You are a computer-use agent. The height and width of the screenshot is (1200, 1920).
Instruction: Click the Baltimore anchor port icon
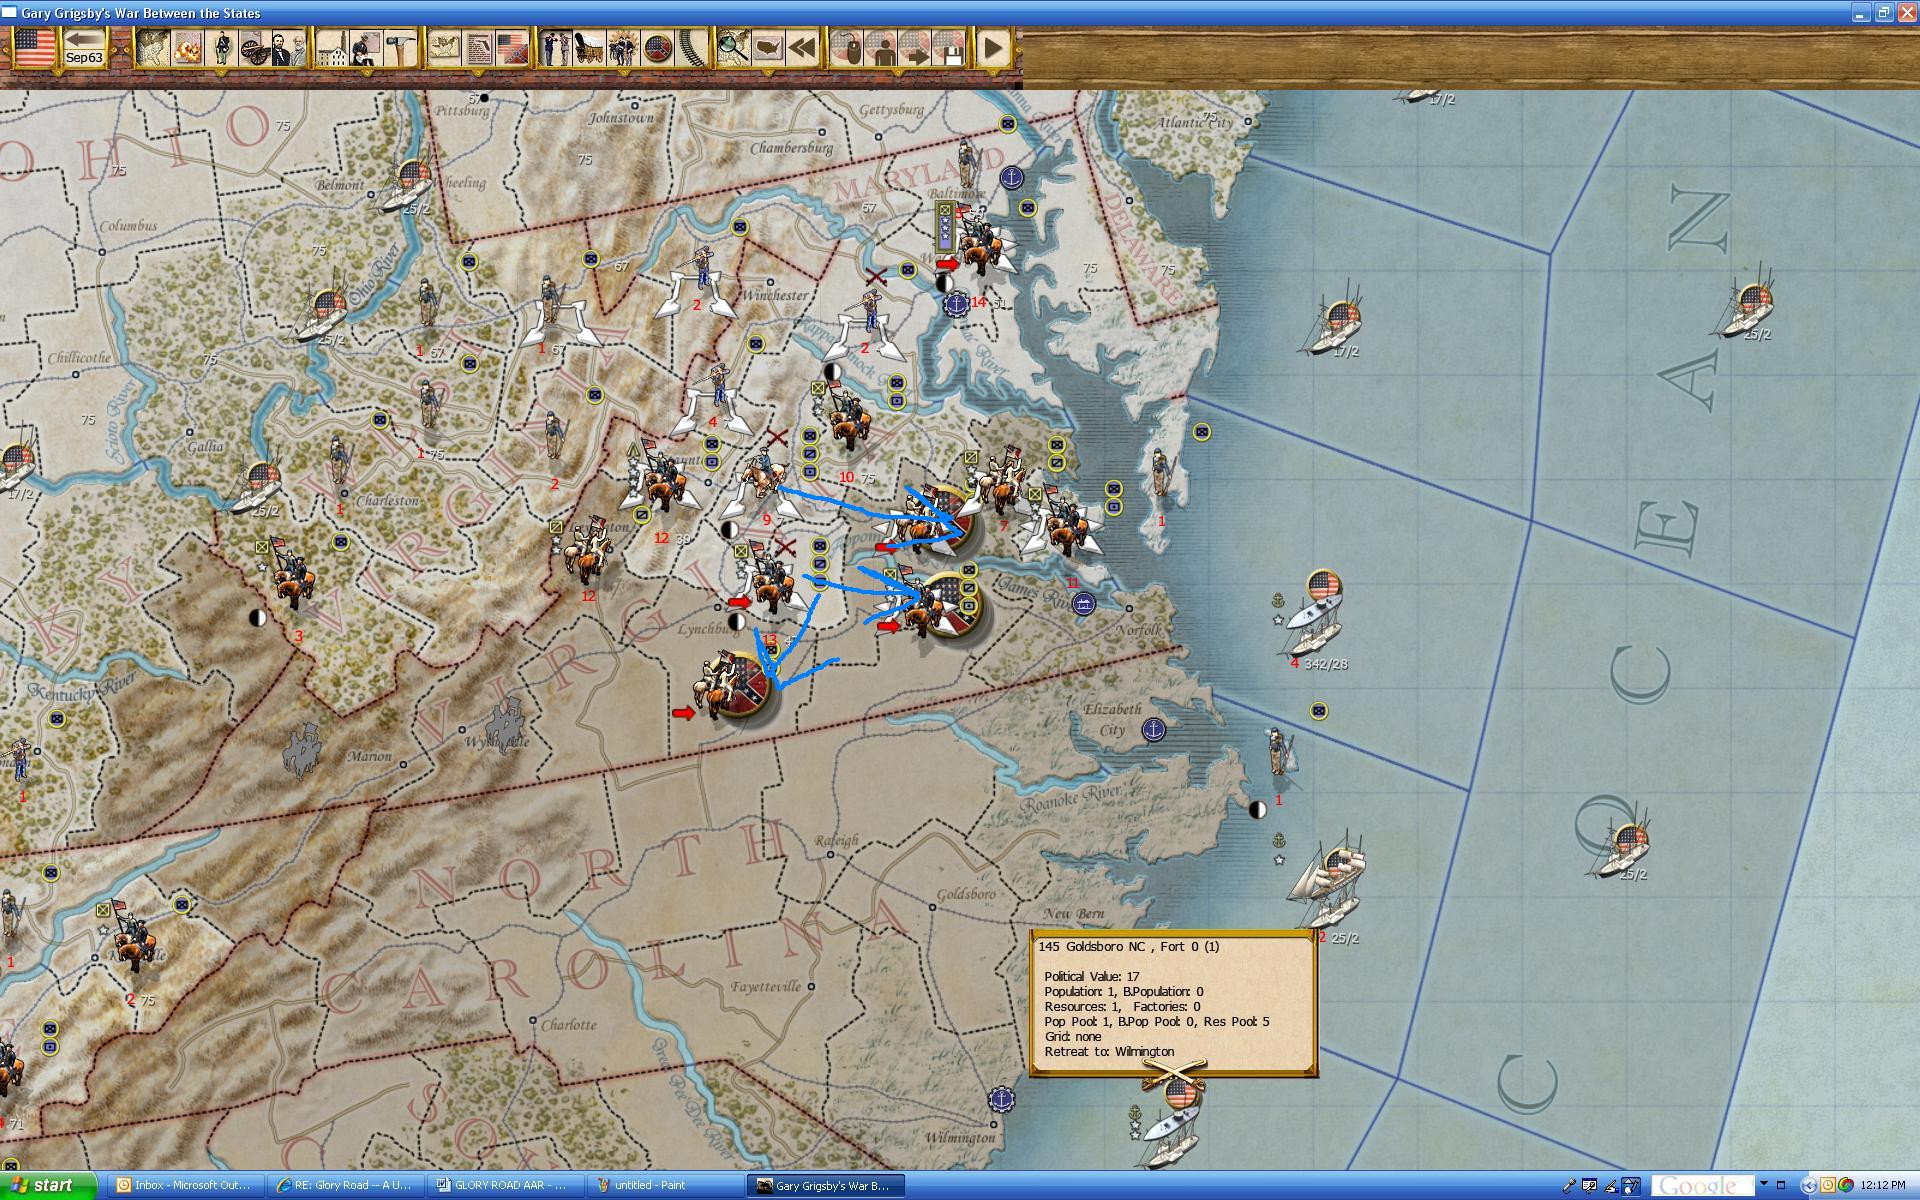pyautogui.click(x=1012, y=178)
